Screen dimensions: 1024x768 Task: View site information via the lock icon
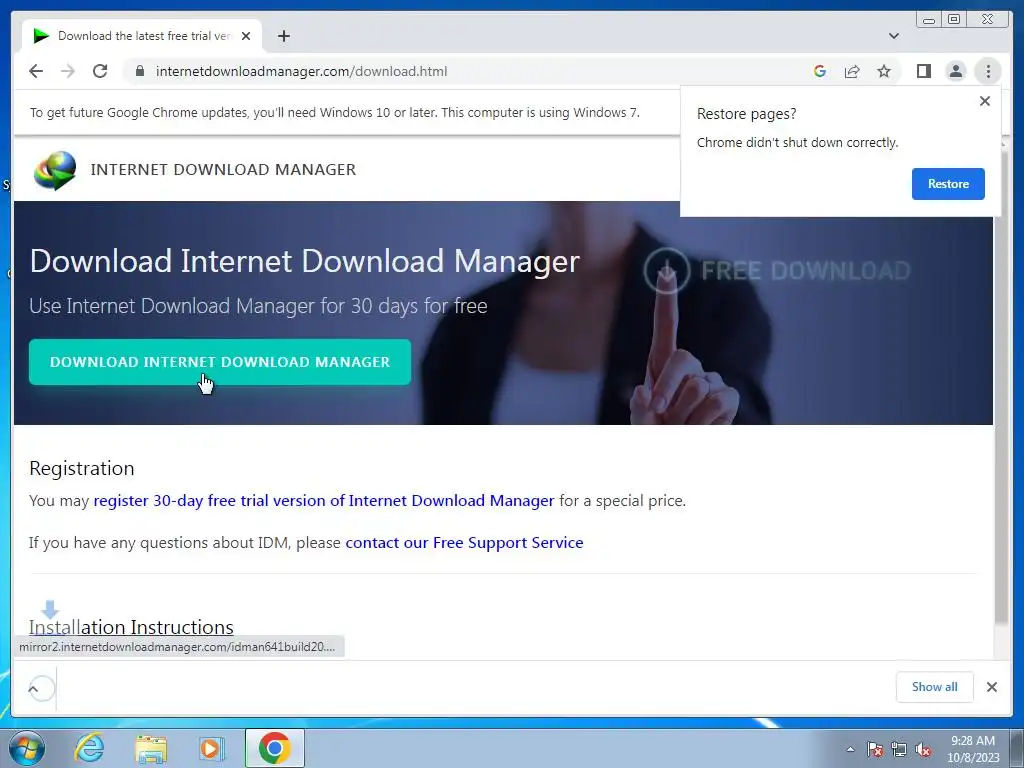(139, 71)
